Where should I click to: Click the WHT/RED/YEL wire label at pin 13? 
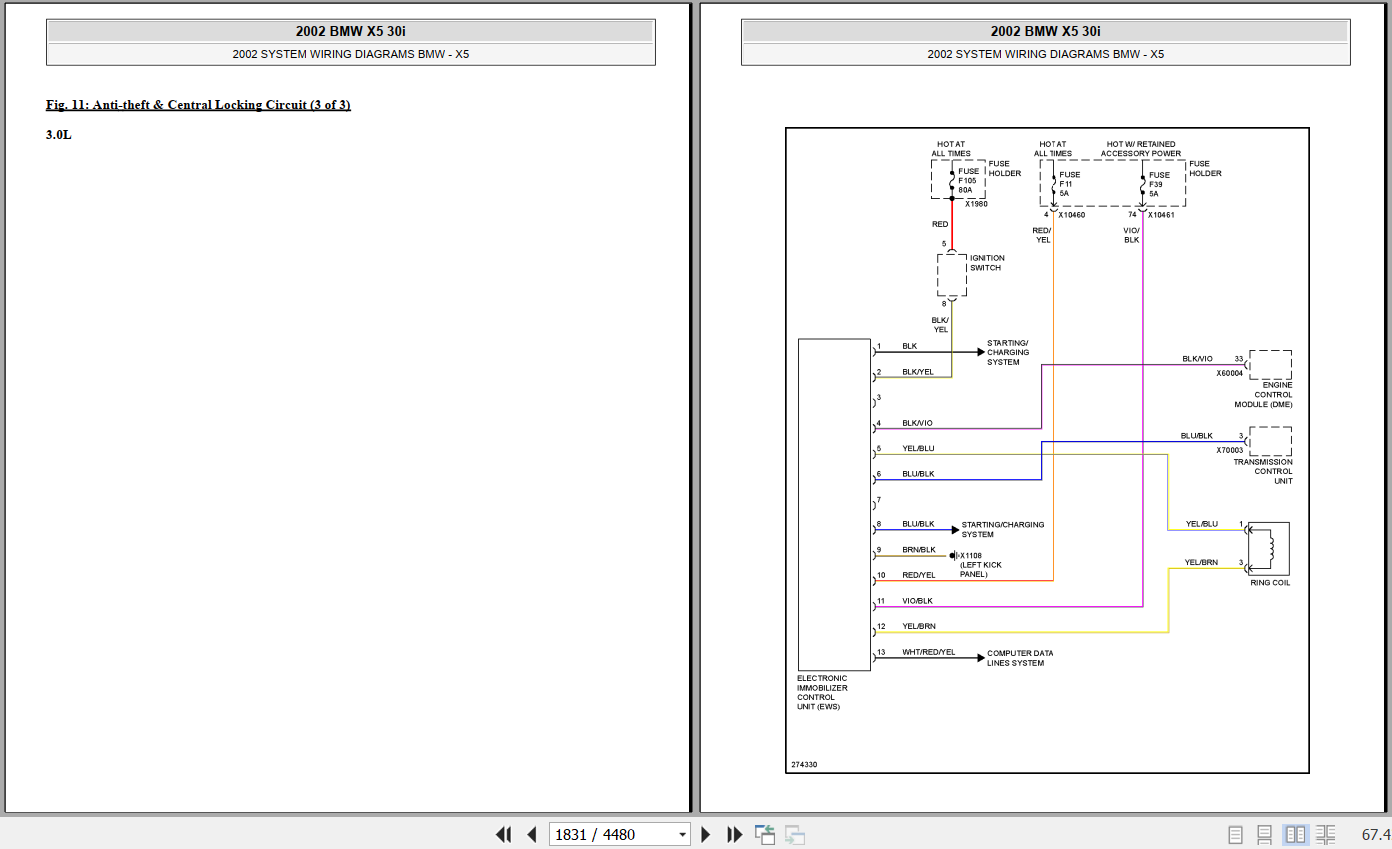click(x=929, y=653)
